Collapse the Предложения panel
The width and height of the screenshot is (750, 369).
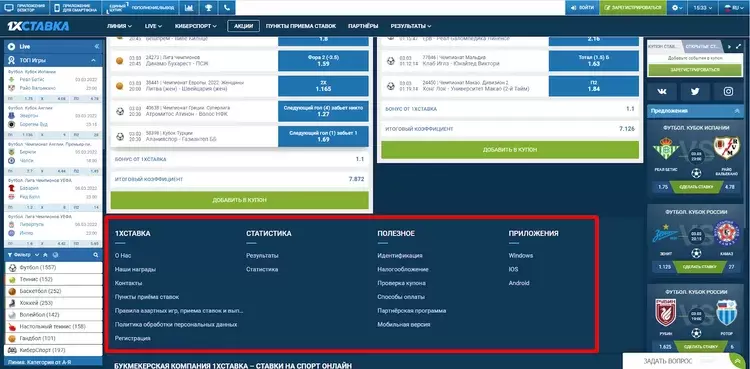pos(737,111)
